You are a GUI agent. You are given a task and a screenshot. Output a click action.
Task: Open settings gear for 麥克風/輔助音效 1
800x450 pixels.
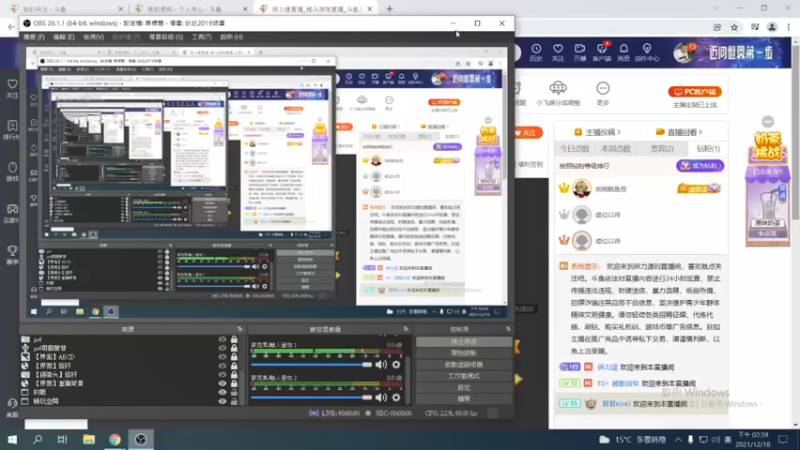(x=396, y=365)
